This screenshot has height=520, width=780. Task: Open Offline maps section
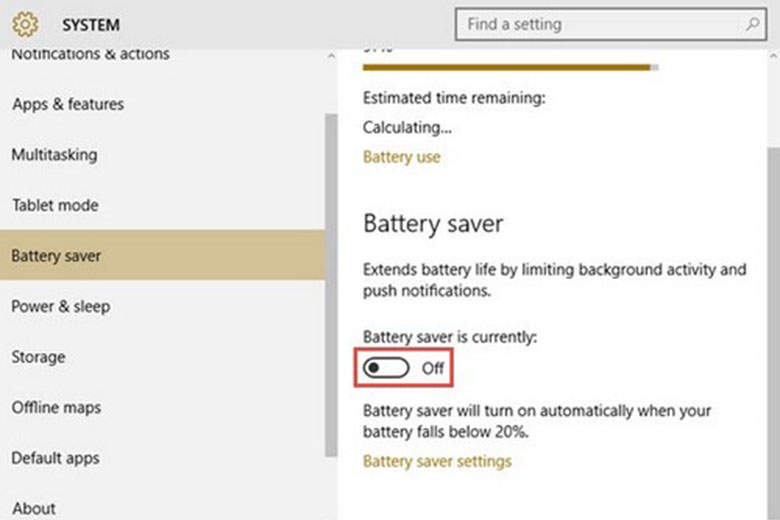[56, 407]
